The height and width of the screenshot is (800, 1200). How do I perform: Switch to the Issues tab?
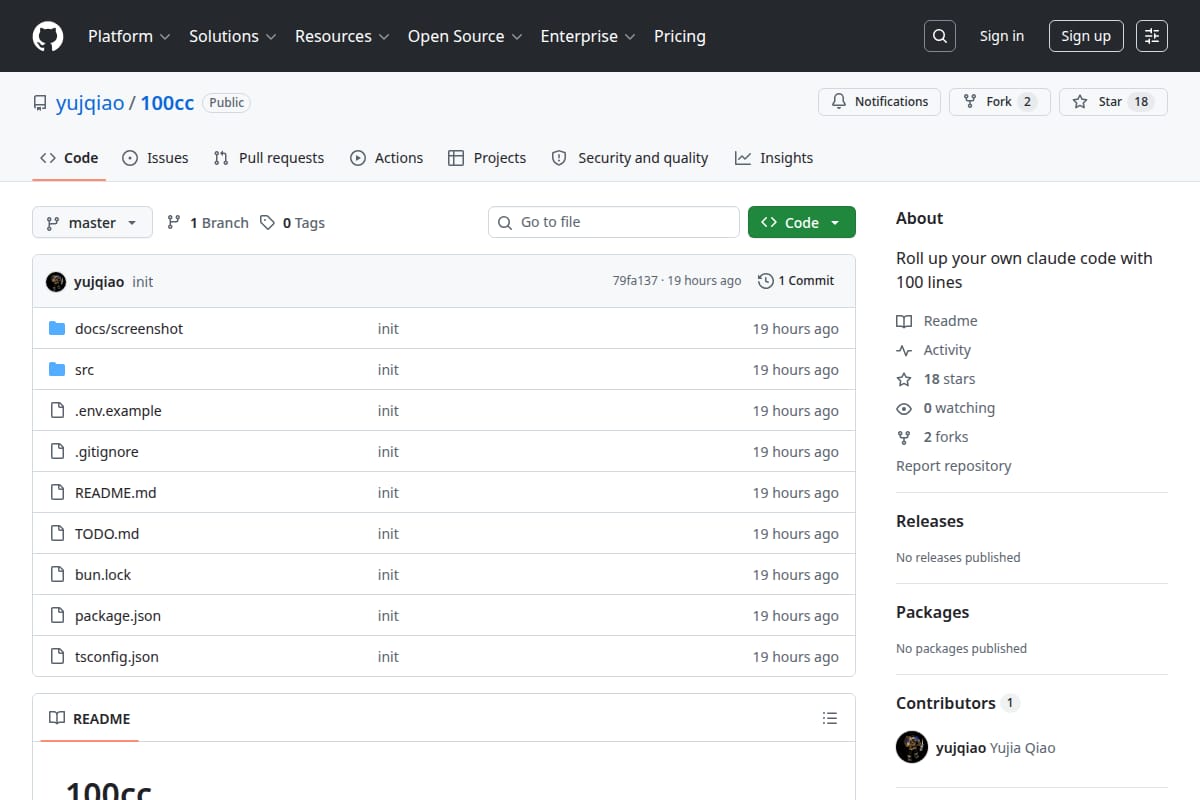click(155, 158)
